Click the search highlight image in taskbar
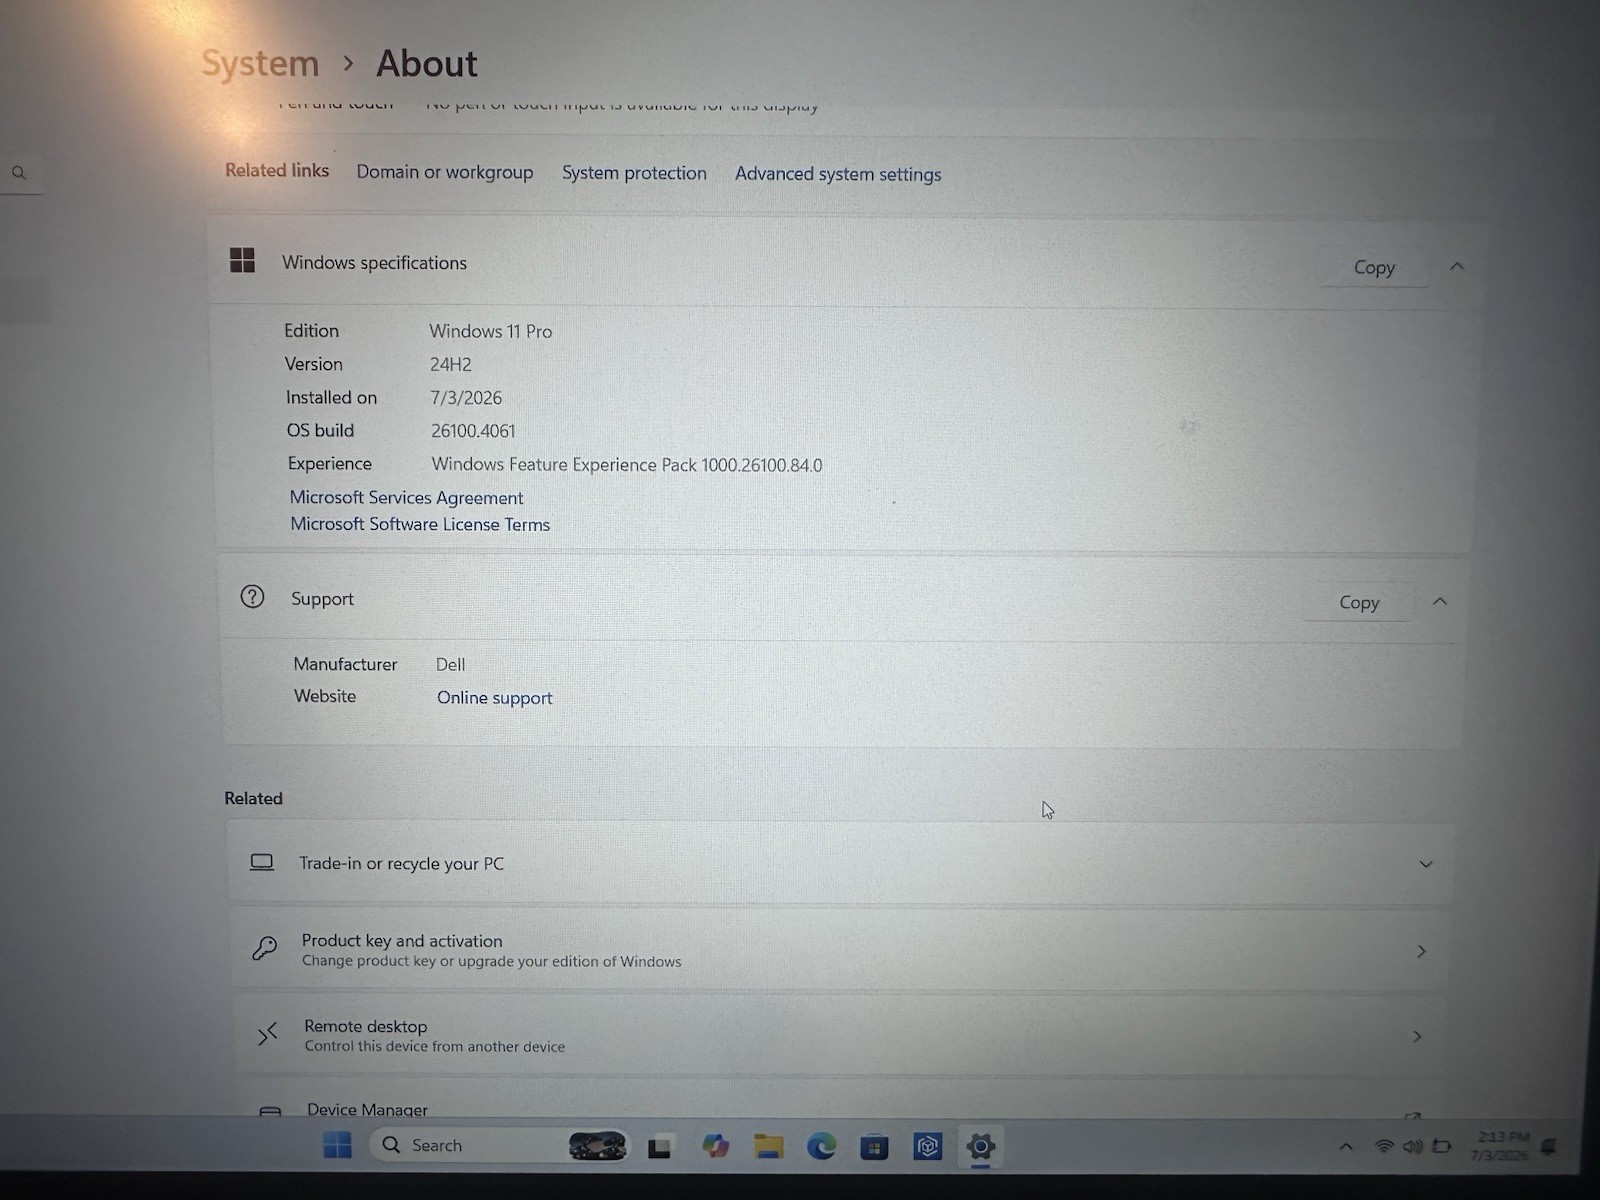This screenshot has height=1200, width=1600. click(x=597, y=1146)
